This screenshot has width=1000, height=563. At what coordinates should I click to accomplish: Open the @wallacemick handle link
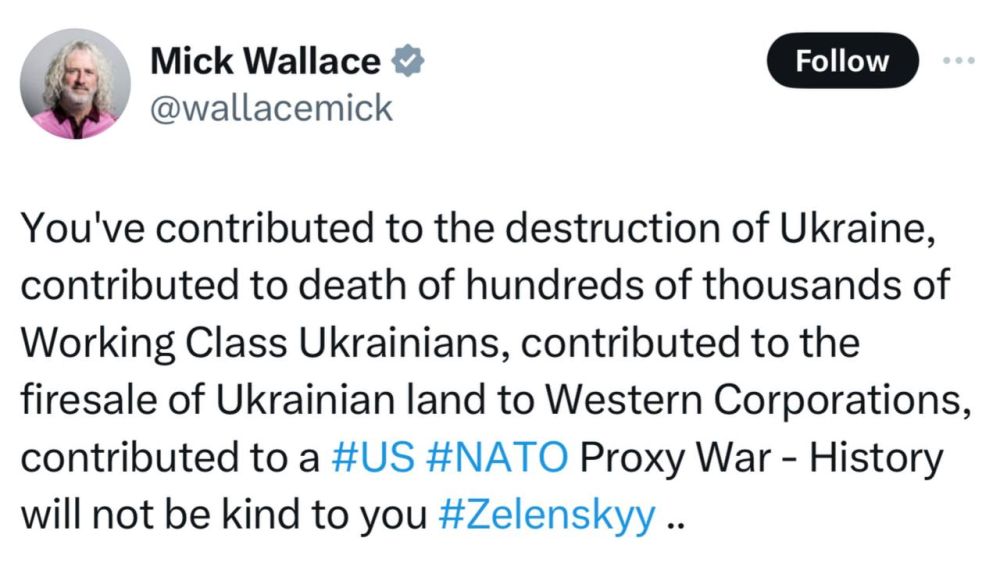[270, 108]
